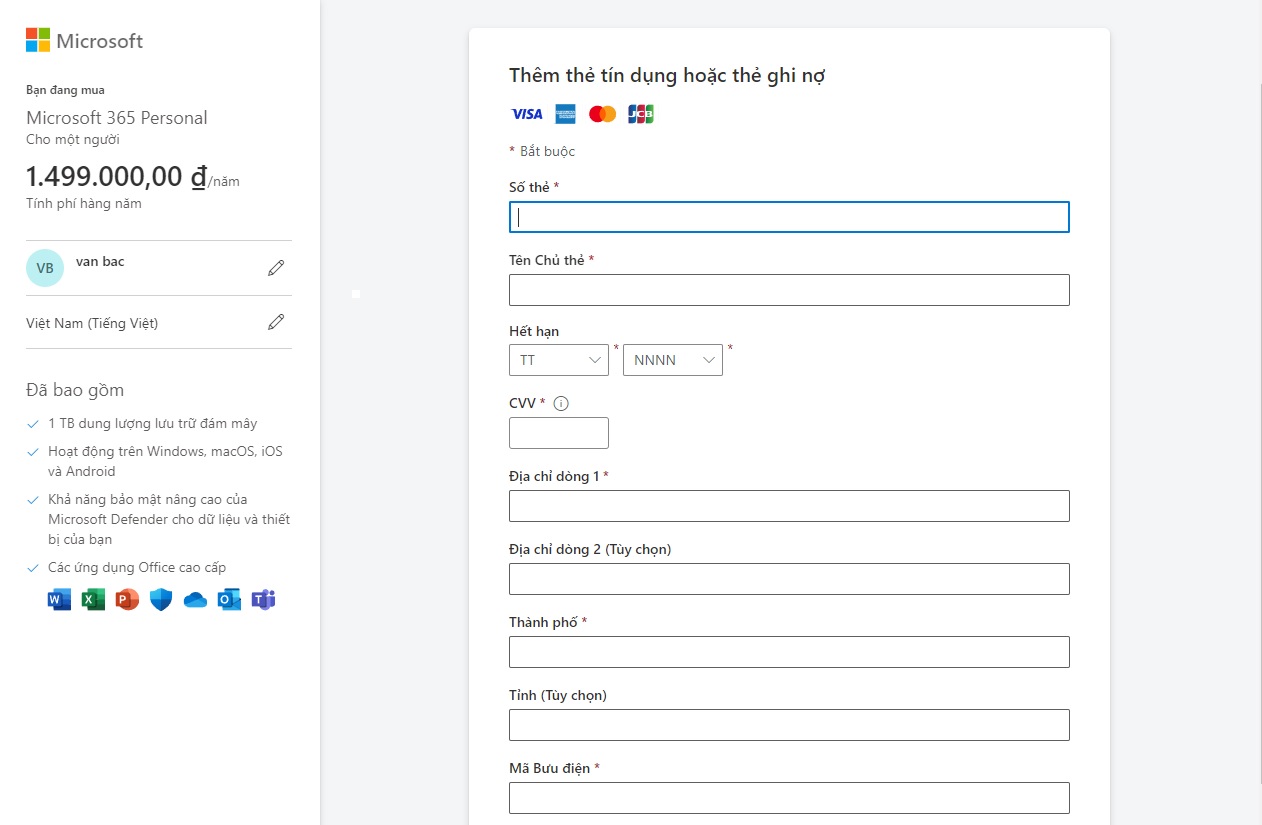1262x825 pixels.
Task: Click the American Express card logo
Action: pos(565,114)
